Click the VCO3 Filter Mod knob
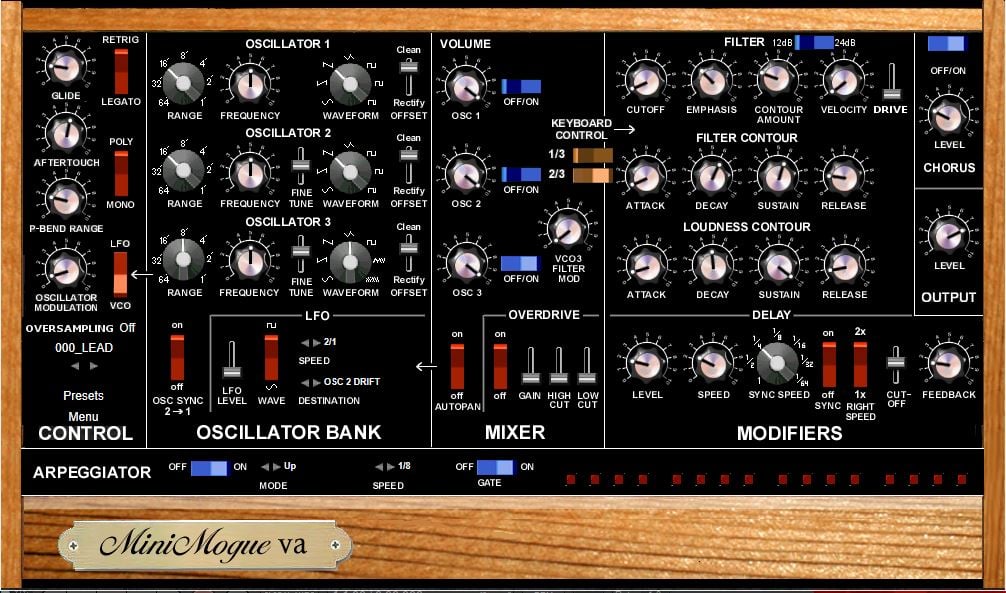Image resolution: width=1006 pixels, height=593 pixels. 567,230
